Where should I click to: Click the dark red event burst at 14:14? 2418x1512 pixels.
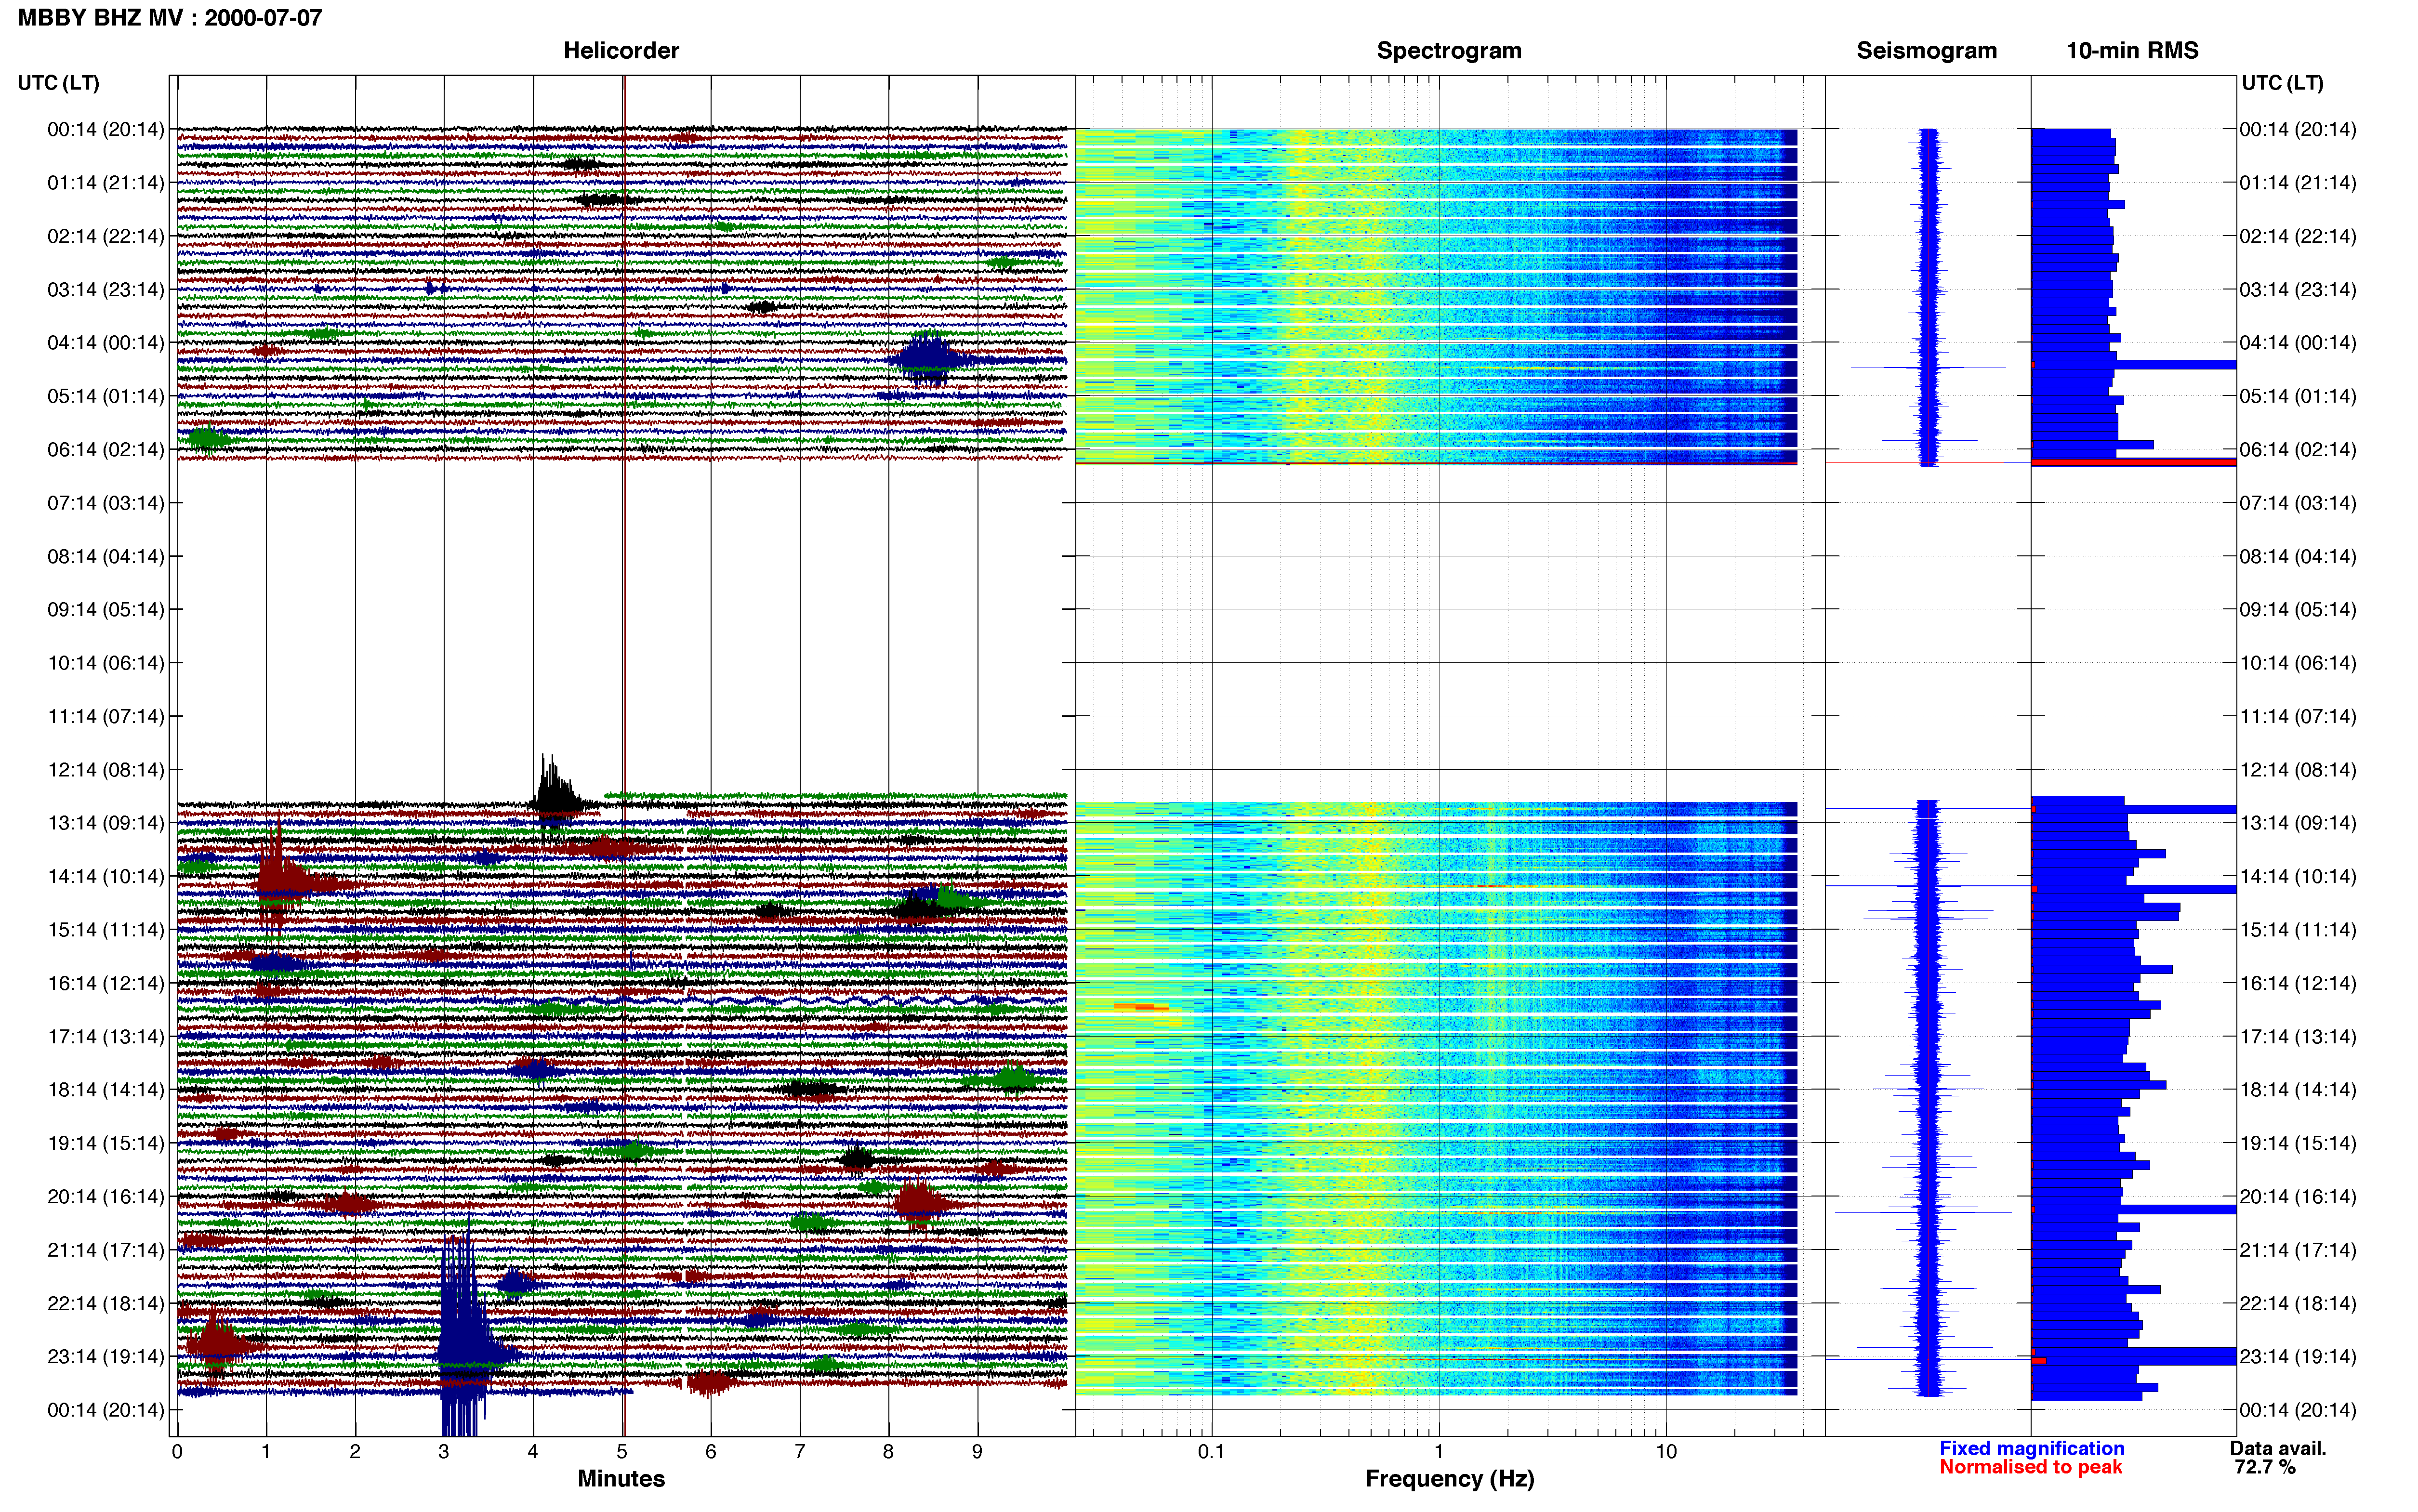[x=285, y=878]
